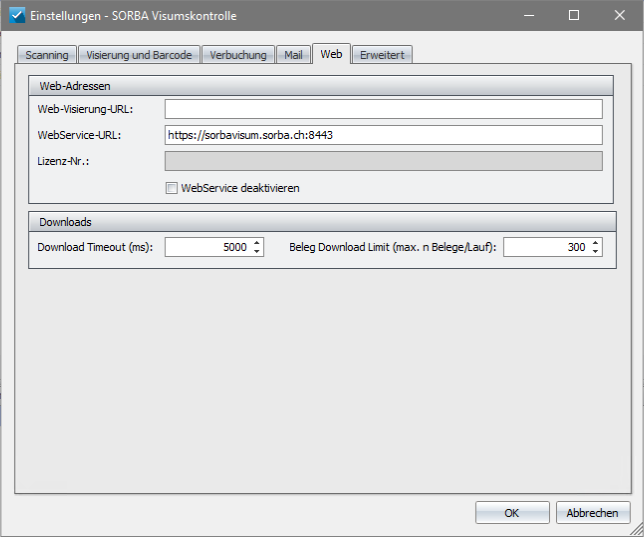Screen dimensions: 644x537
Task: Maximize the Einstellungen window
Action: coord(574,16)
